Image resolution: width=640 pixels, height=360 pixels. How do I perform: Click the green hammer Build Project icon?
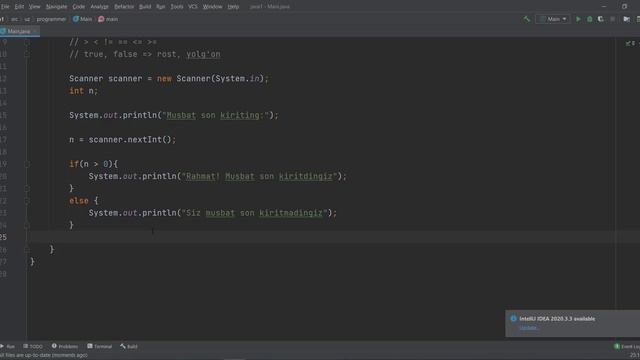tap(527, 19)
